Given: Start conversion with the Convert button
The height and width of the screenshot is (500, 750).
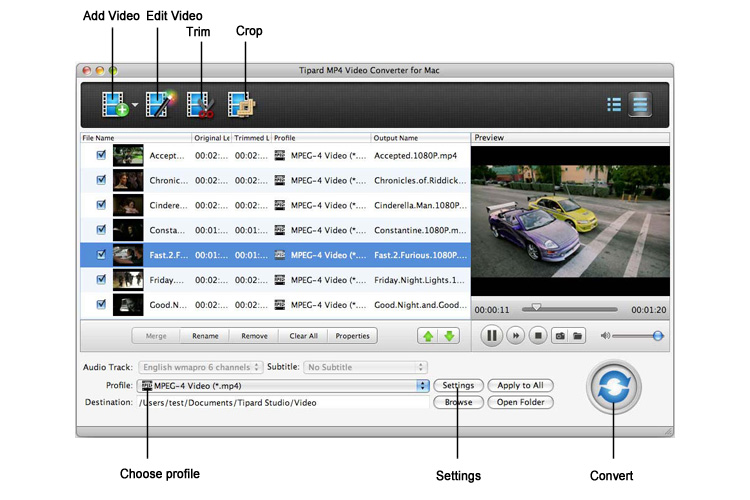Looking at the screenshot, I should [614, 387].
